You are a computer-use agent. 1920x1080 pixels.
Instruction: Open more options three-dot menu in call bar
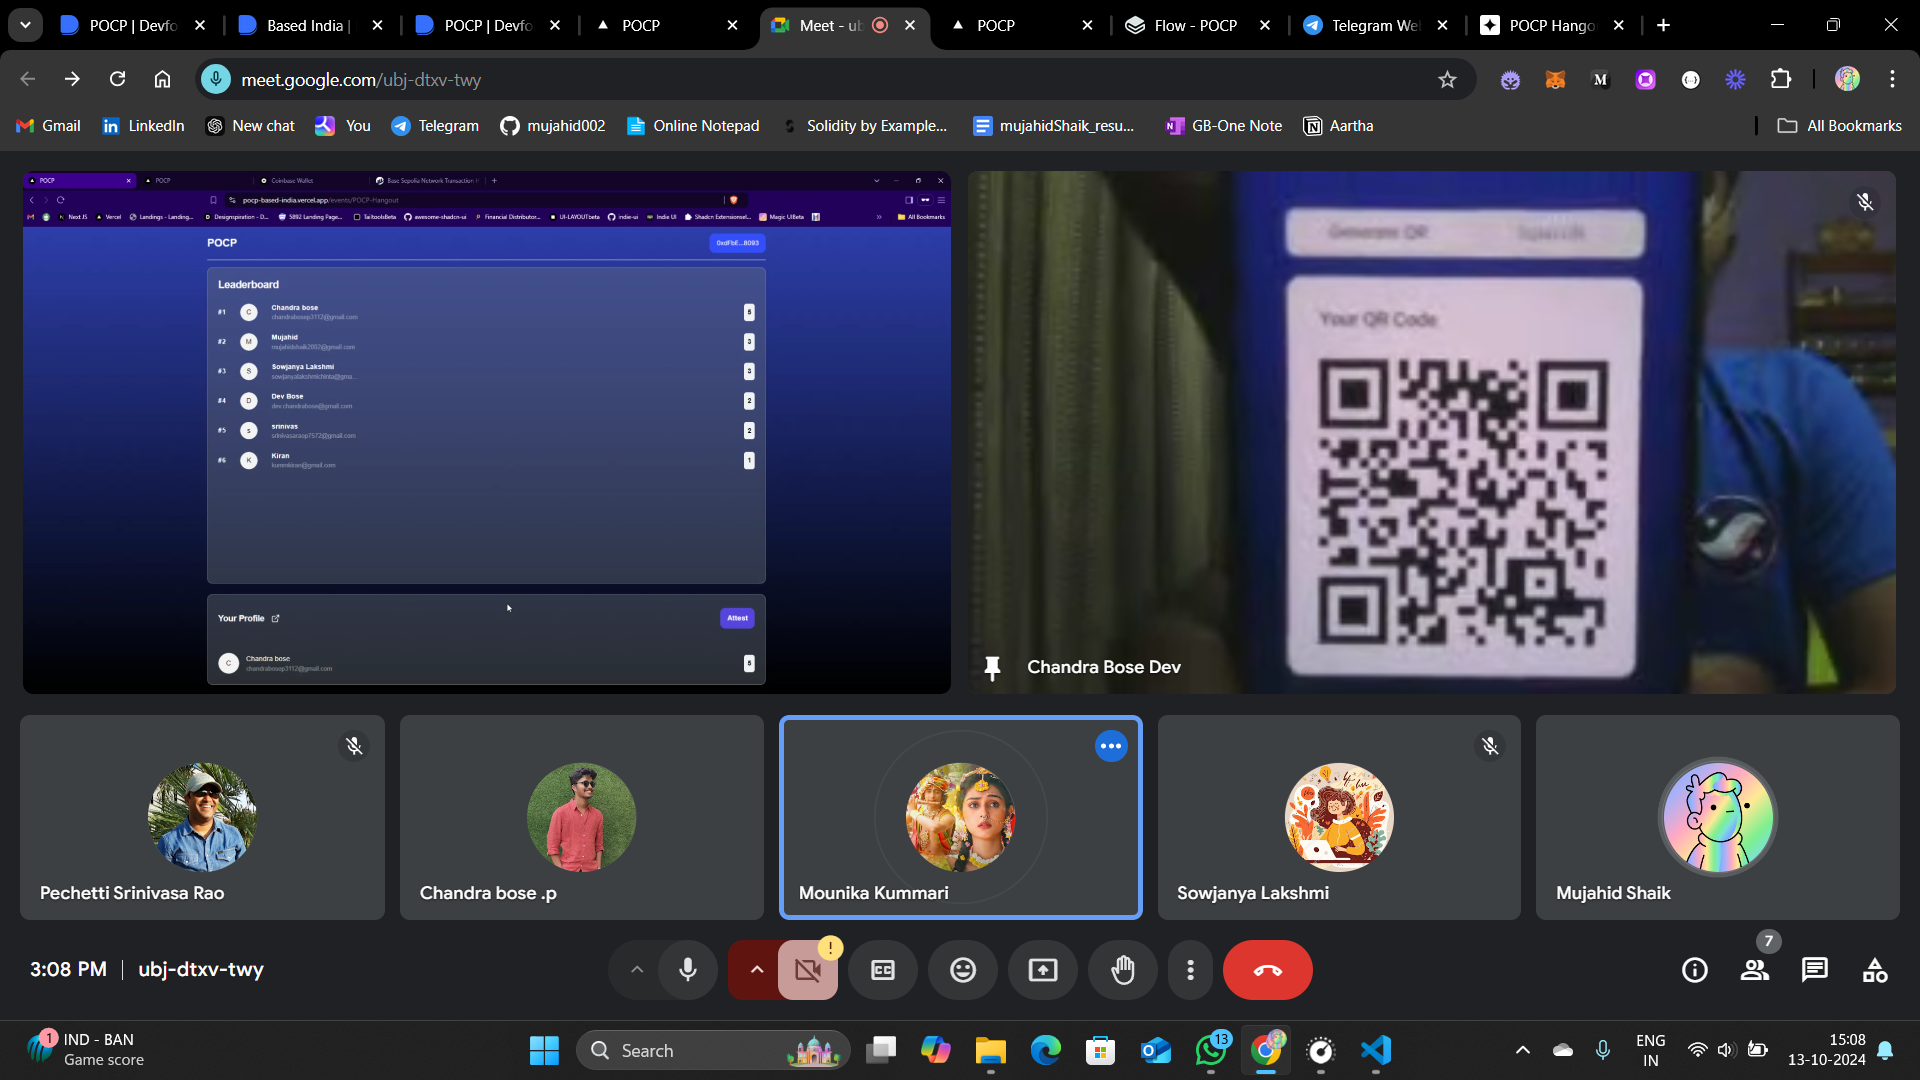pyautogui.click(x=1190, y=970)
